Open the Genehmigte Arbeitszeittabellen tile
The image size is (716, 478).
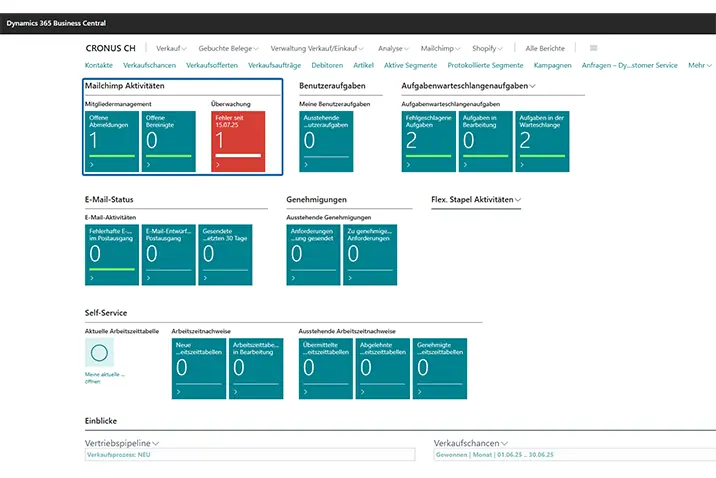pyautogui.click(x=440, y=368)
